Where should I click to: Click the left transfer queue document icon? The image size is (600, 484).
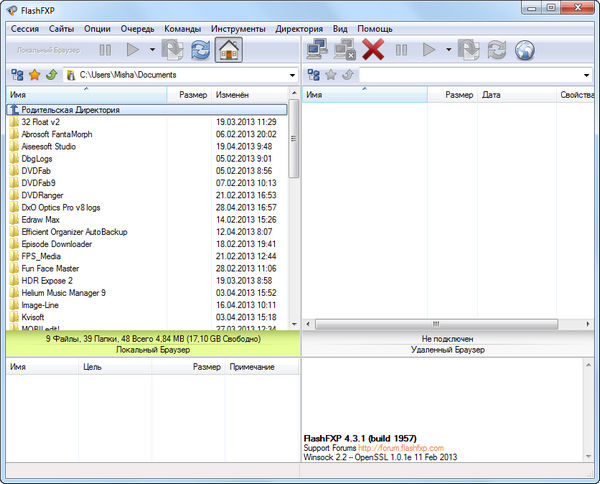coord(172,49)
